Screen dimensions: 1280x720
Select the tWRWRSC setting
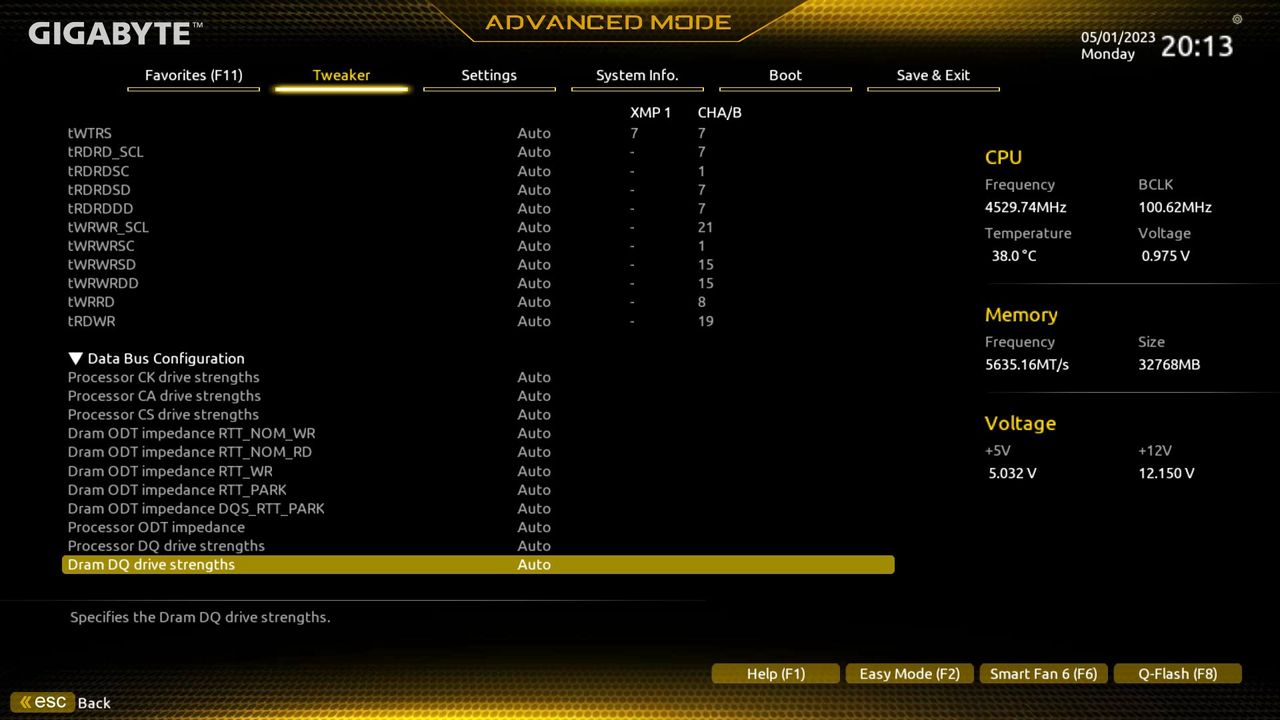[478, 246]
